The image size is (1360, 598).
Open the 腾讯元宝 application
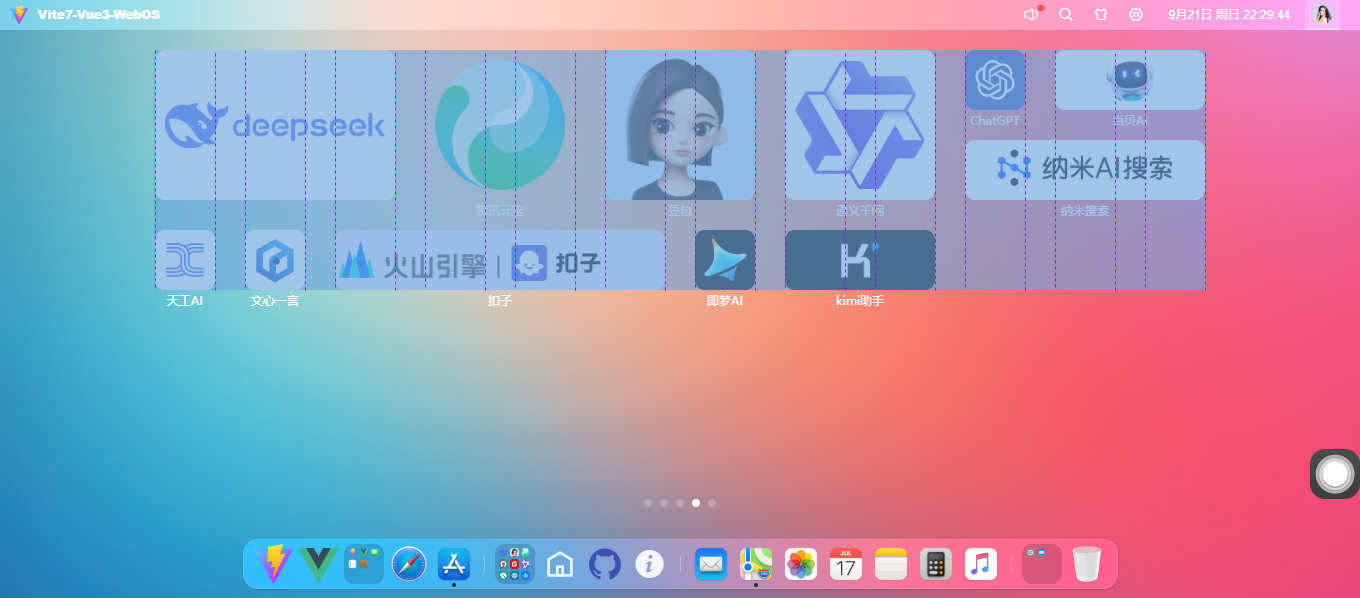tap(500, 125)
